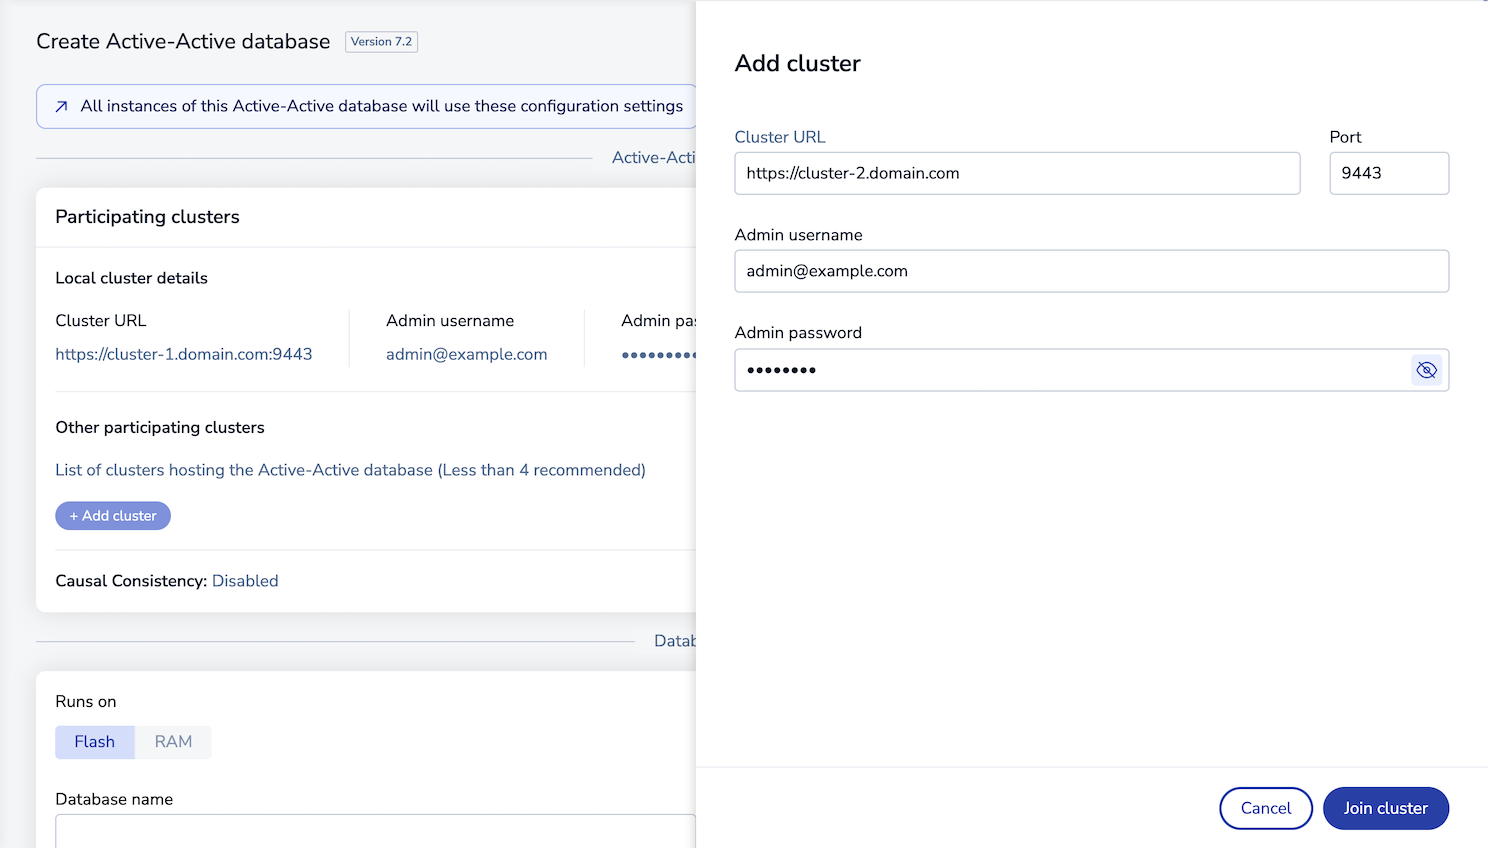This screenshot has height=848, width=1488.
Task: Click the local admin@example.com username
Action: click(466, 354)
